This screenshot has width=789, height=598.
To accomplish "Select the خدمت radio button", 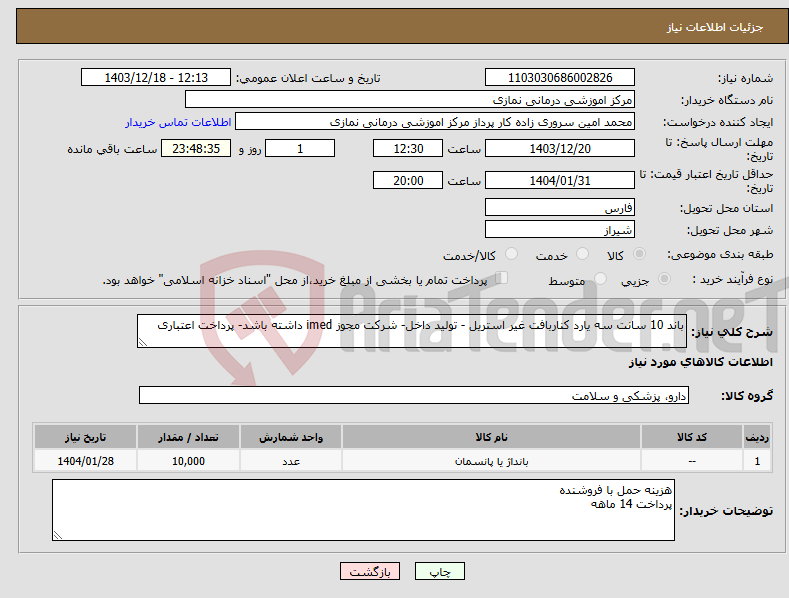I will (582, 254).
